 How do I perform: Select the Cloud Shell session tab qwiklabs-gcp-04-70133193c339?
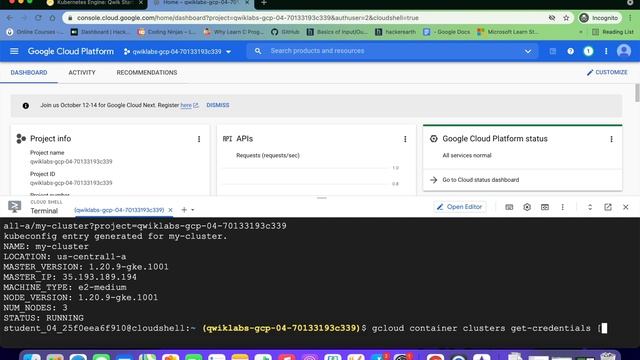[119, 210]
